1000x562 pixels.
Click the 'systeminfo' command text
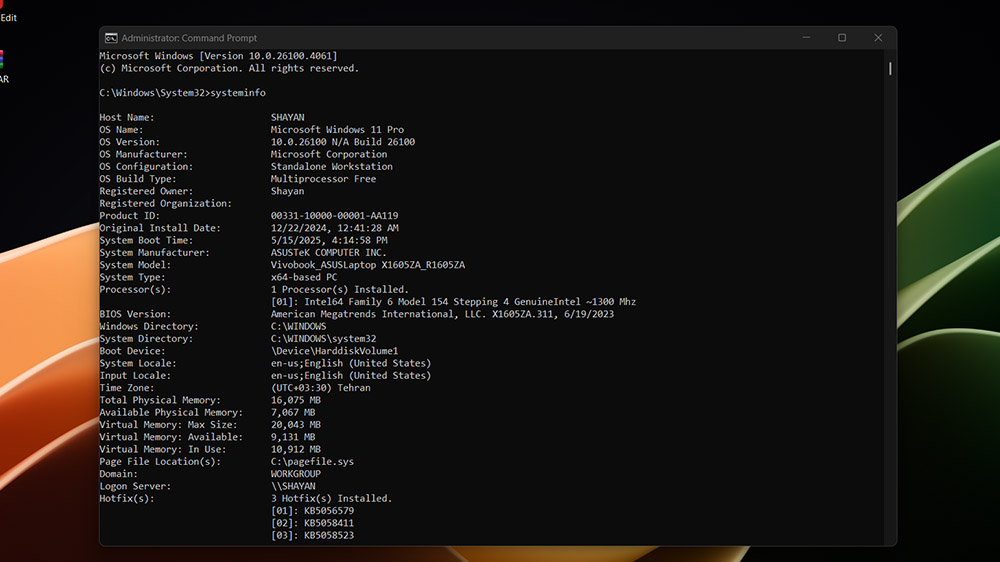(238, 92)
